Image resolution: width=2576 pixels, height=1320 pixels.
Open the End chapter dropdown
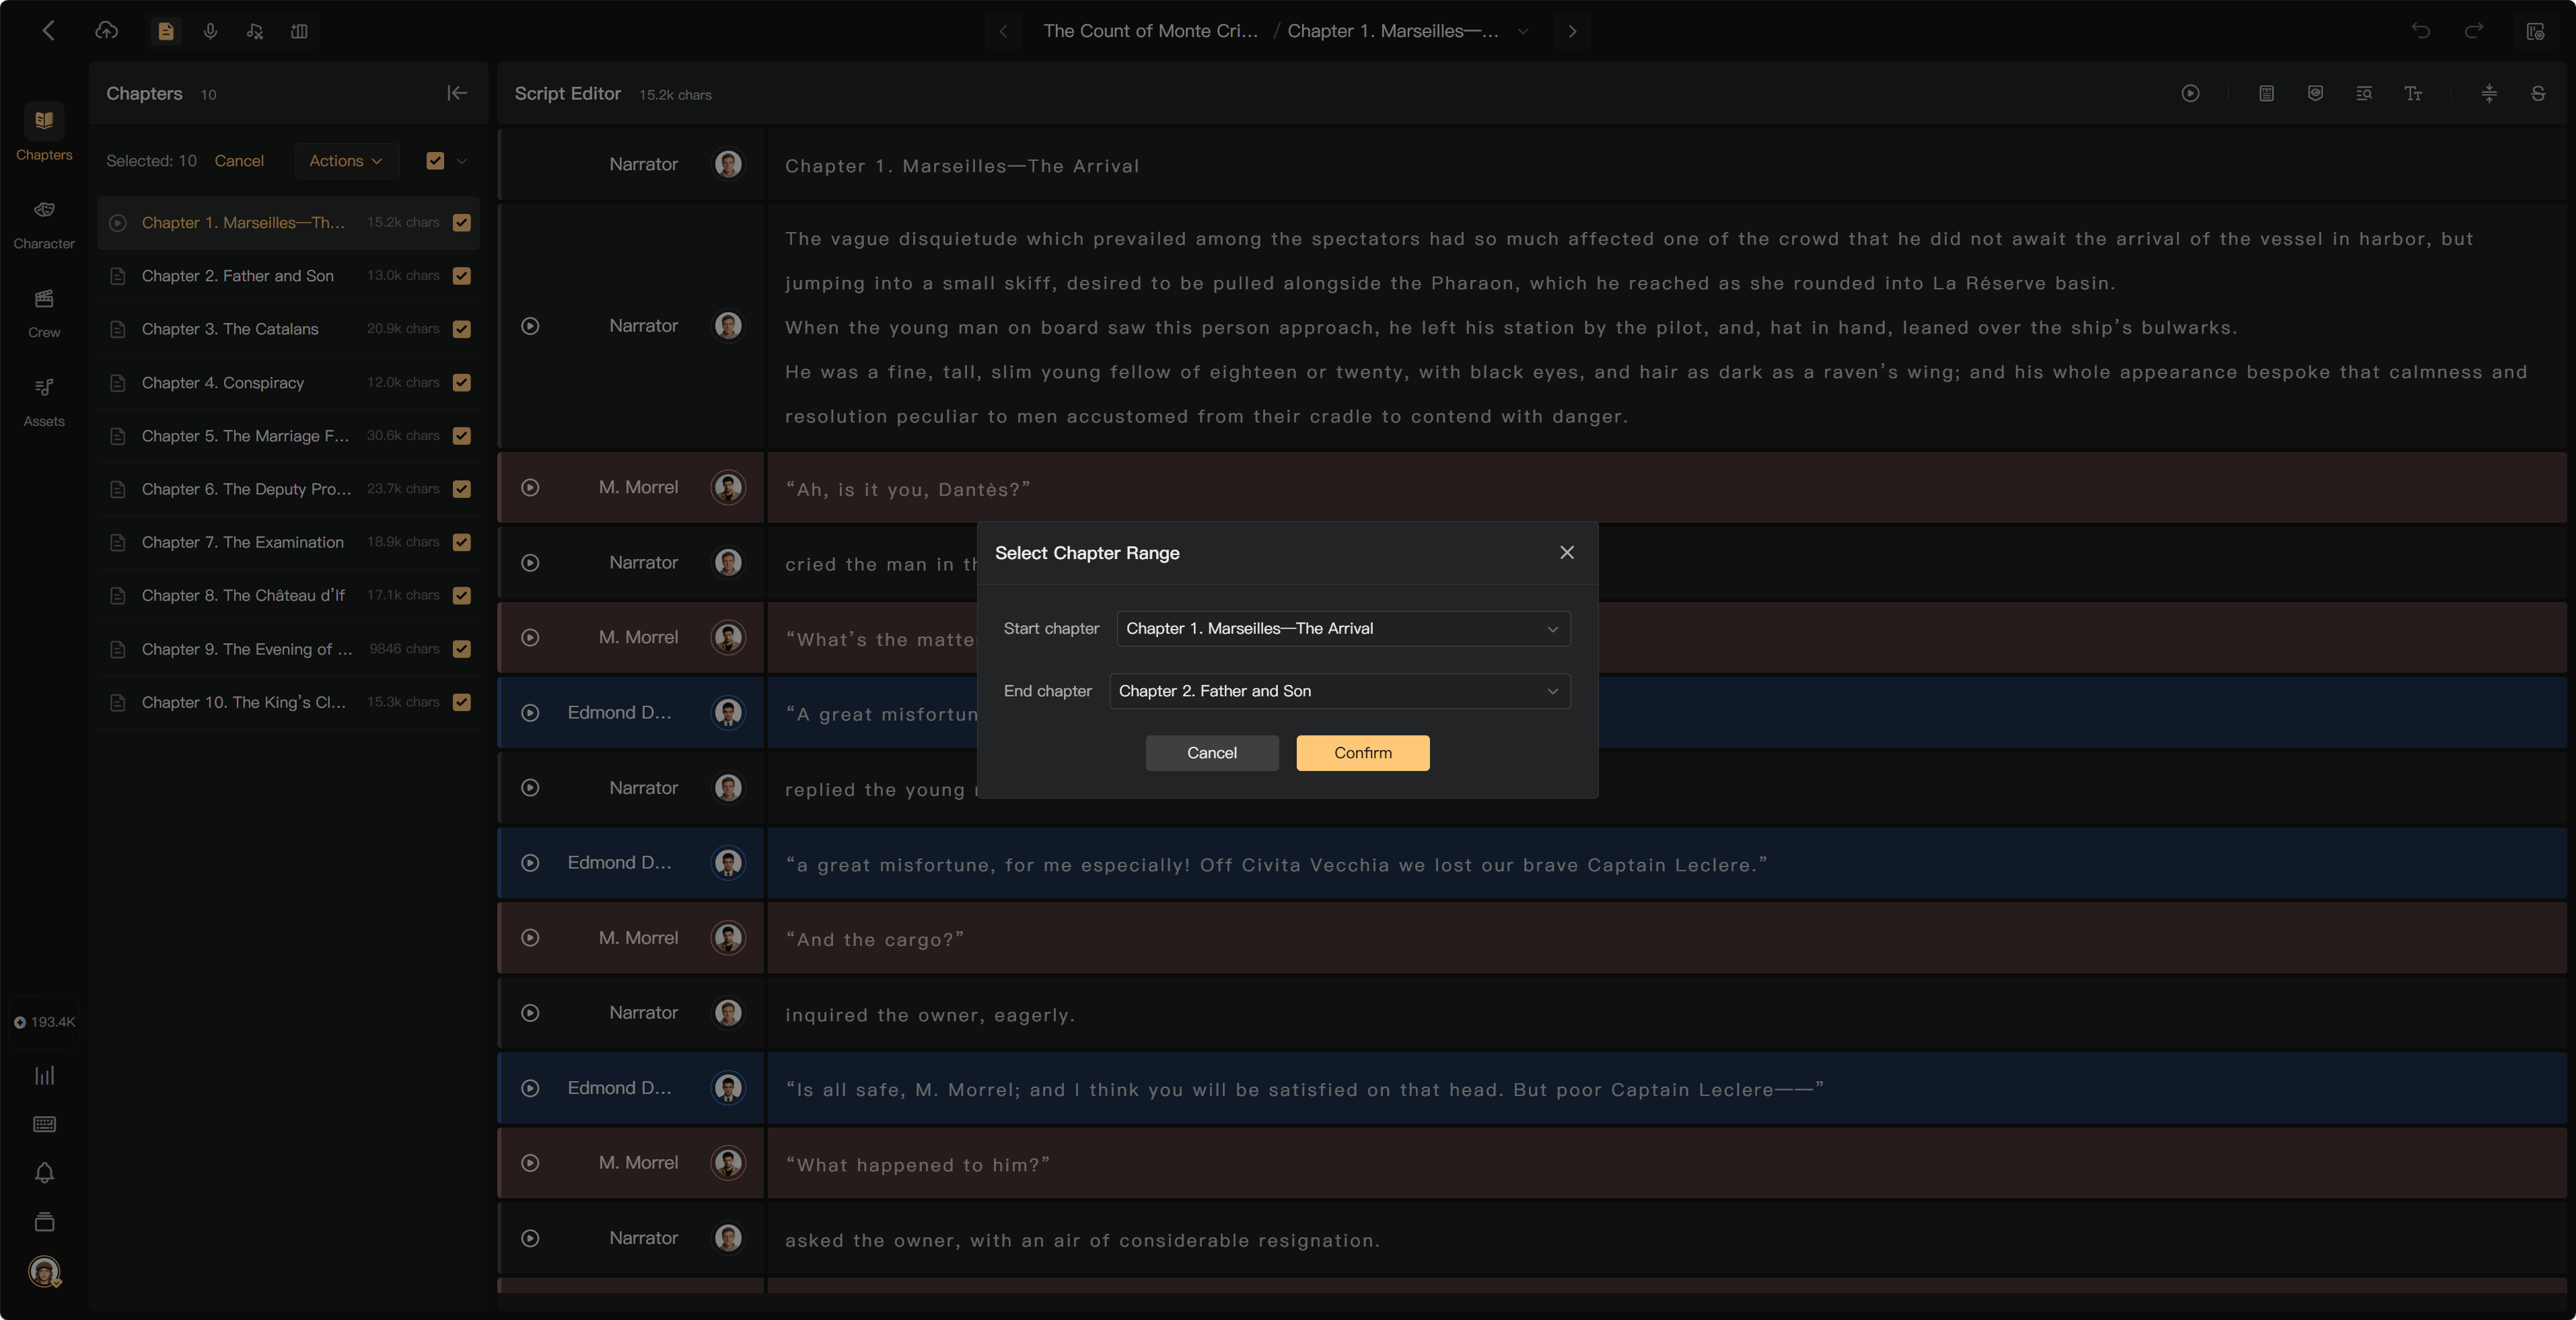pos(1339,691)
